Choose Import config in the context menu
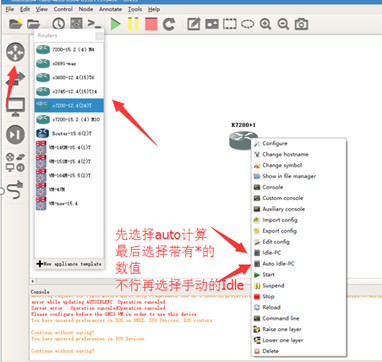Image resolution: width=382 pixels, height=362 pixels. (x=299, y=220)
